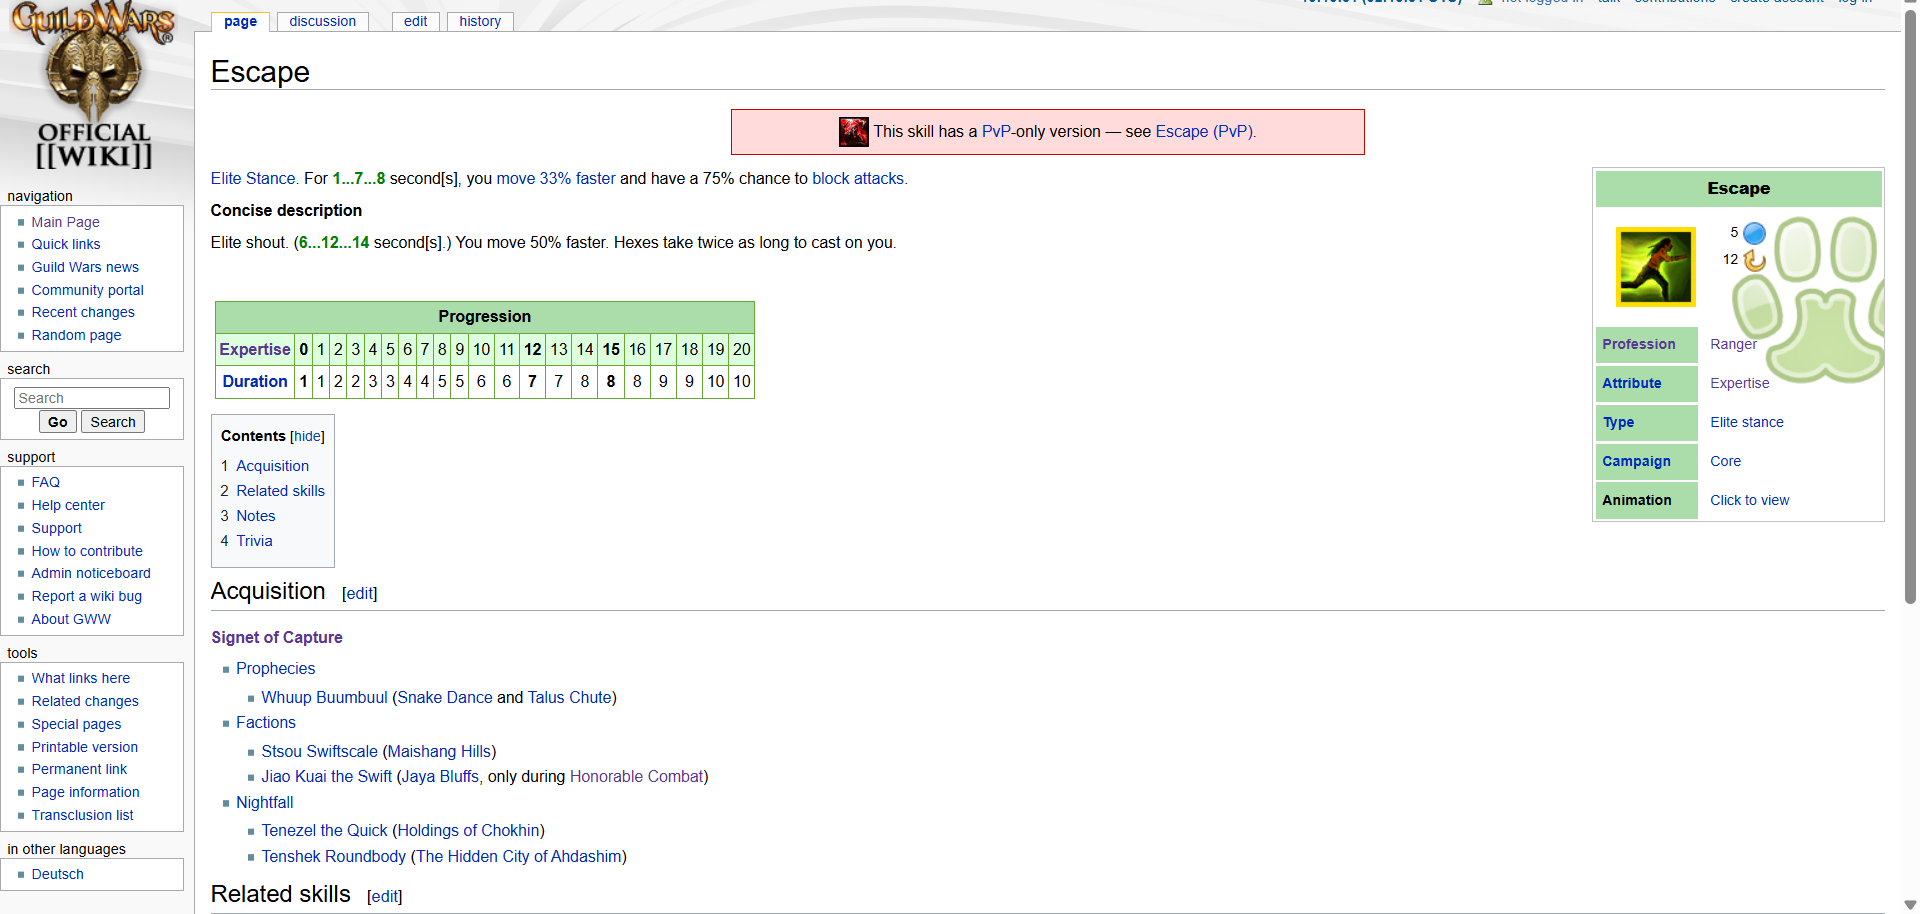This screenshot has height=914, width=1920.
Task: Open Signet of Capture link
Action: pos(277,637)
